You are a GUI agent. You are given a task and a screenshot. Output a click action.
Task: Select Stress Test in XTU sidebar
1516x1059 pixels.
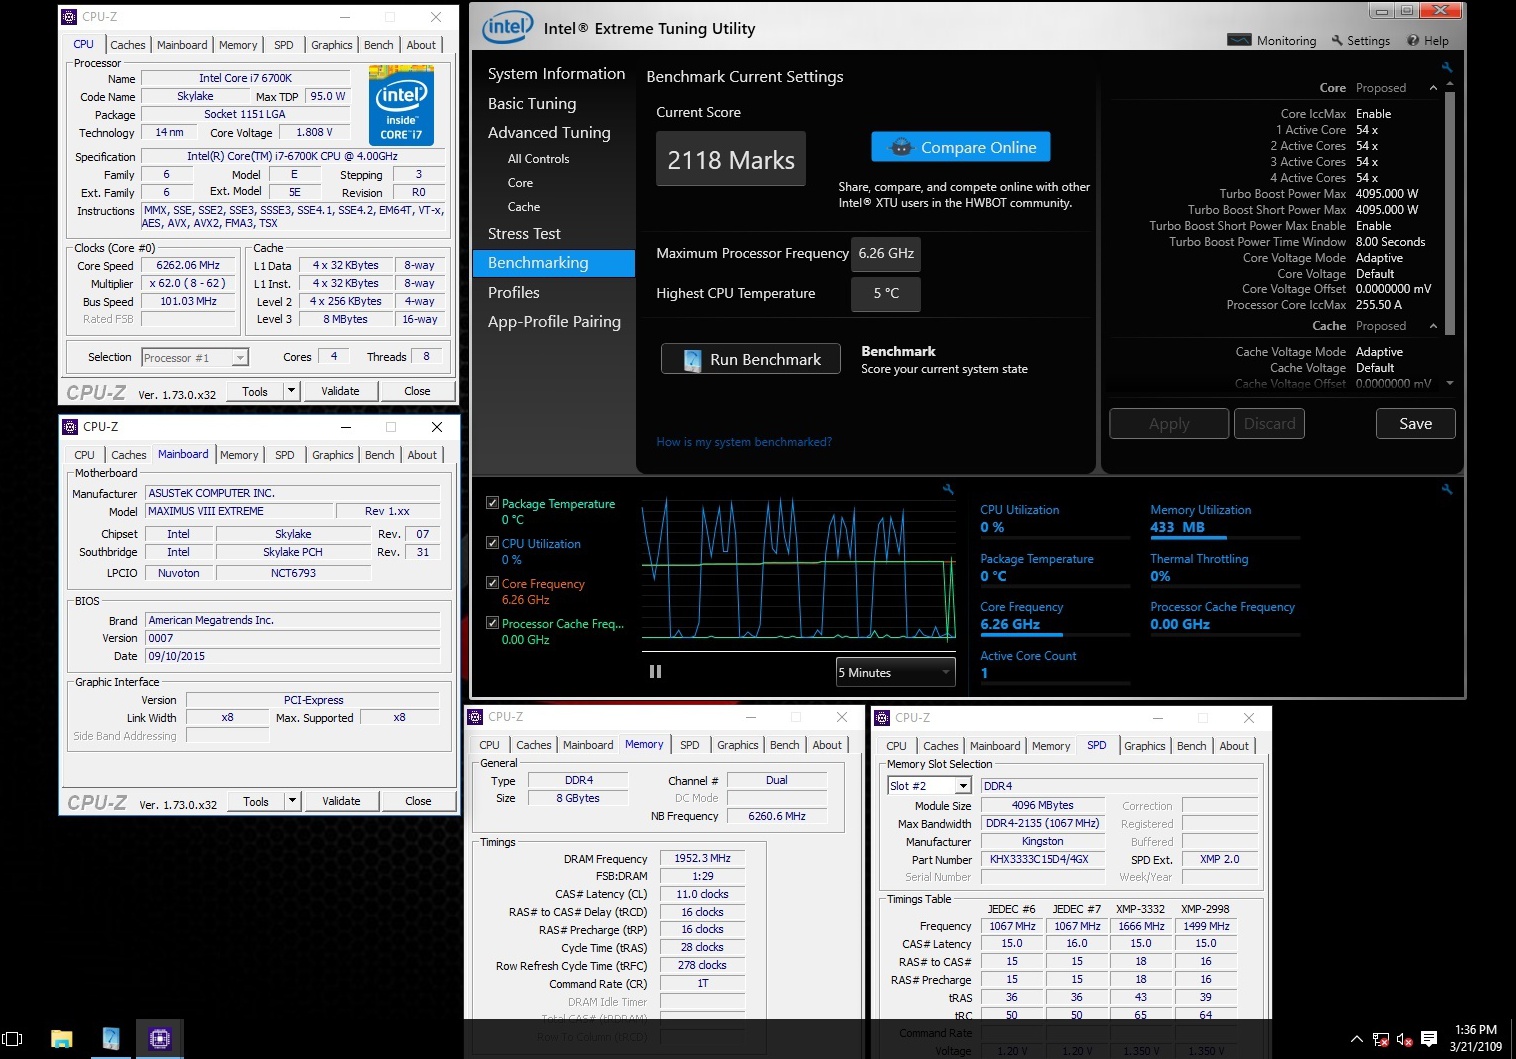[x=524, y=234]
